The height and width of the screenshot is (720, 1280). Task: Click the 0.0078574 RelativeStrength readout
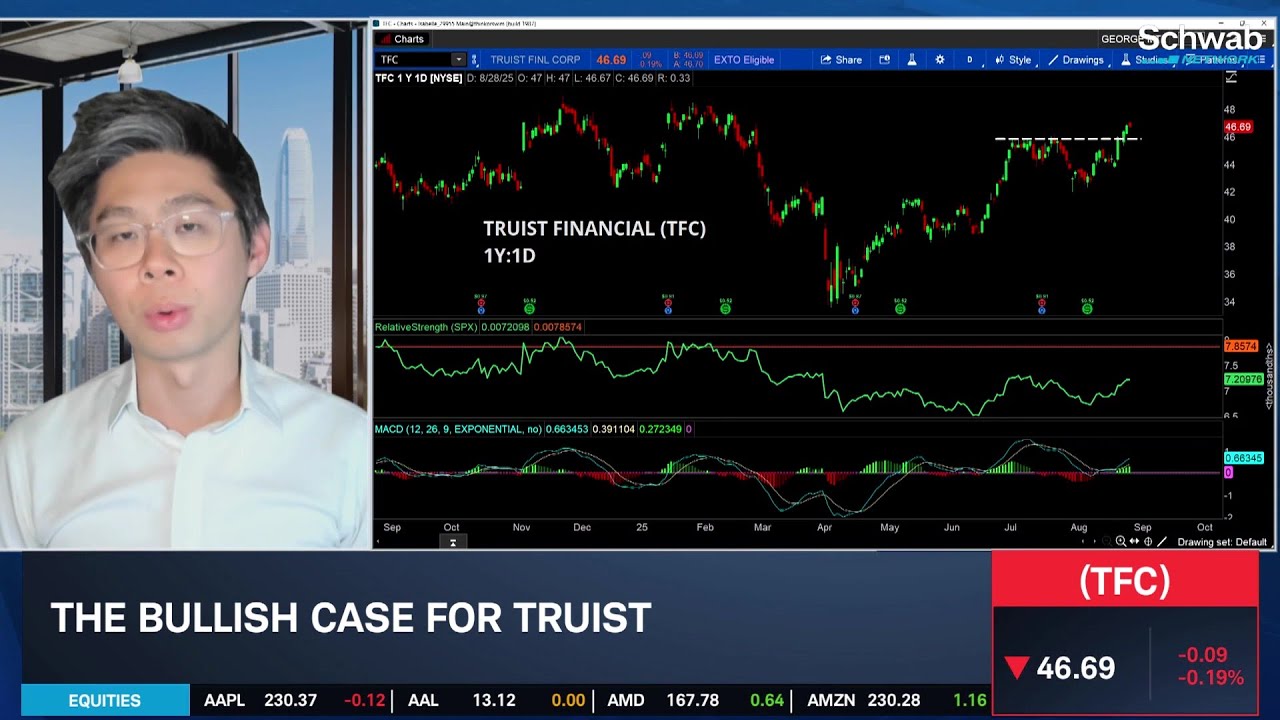click(558, 327)
